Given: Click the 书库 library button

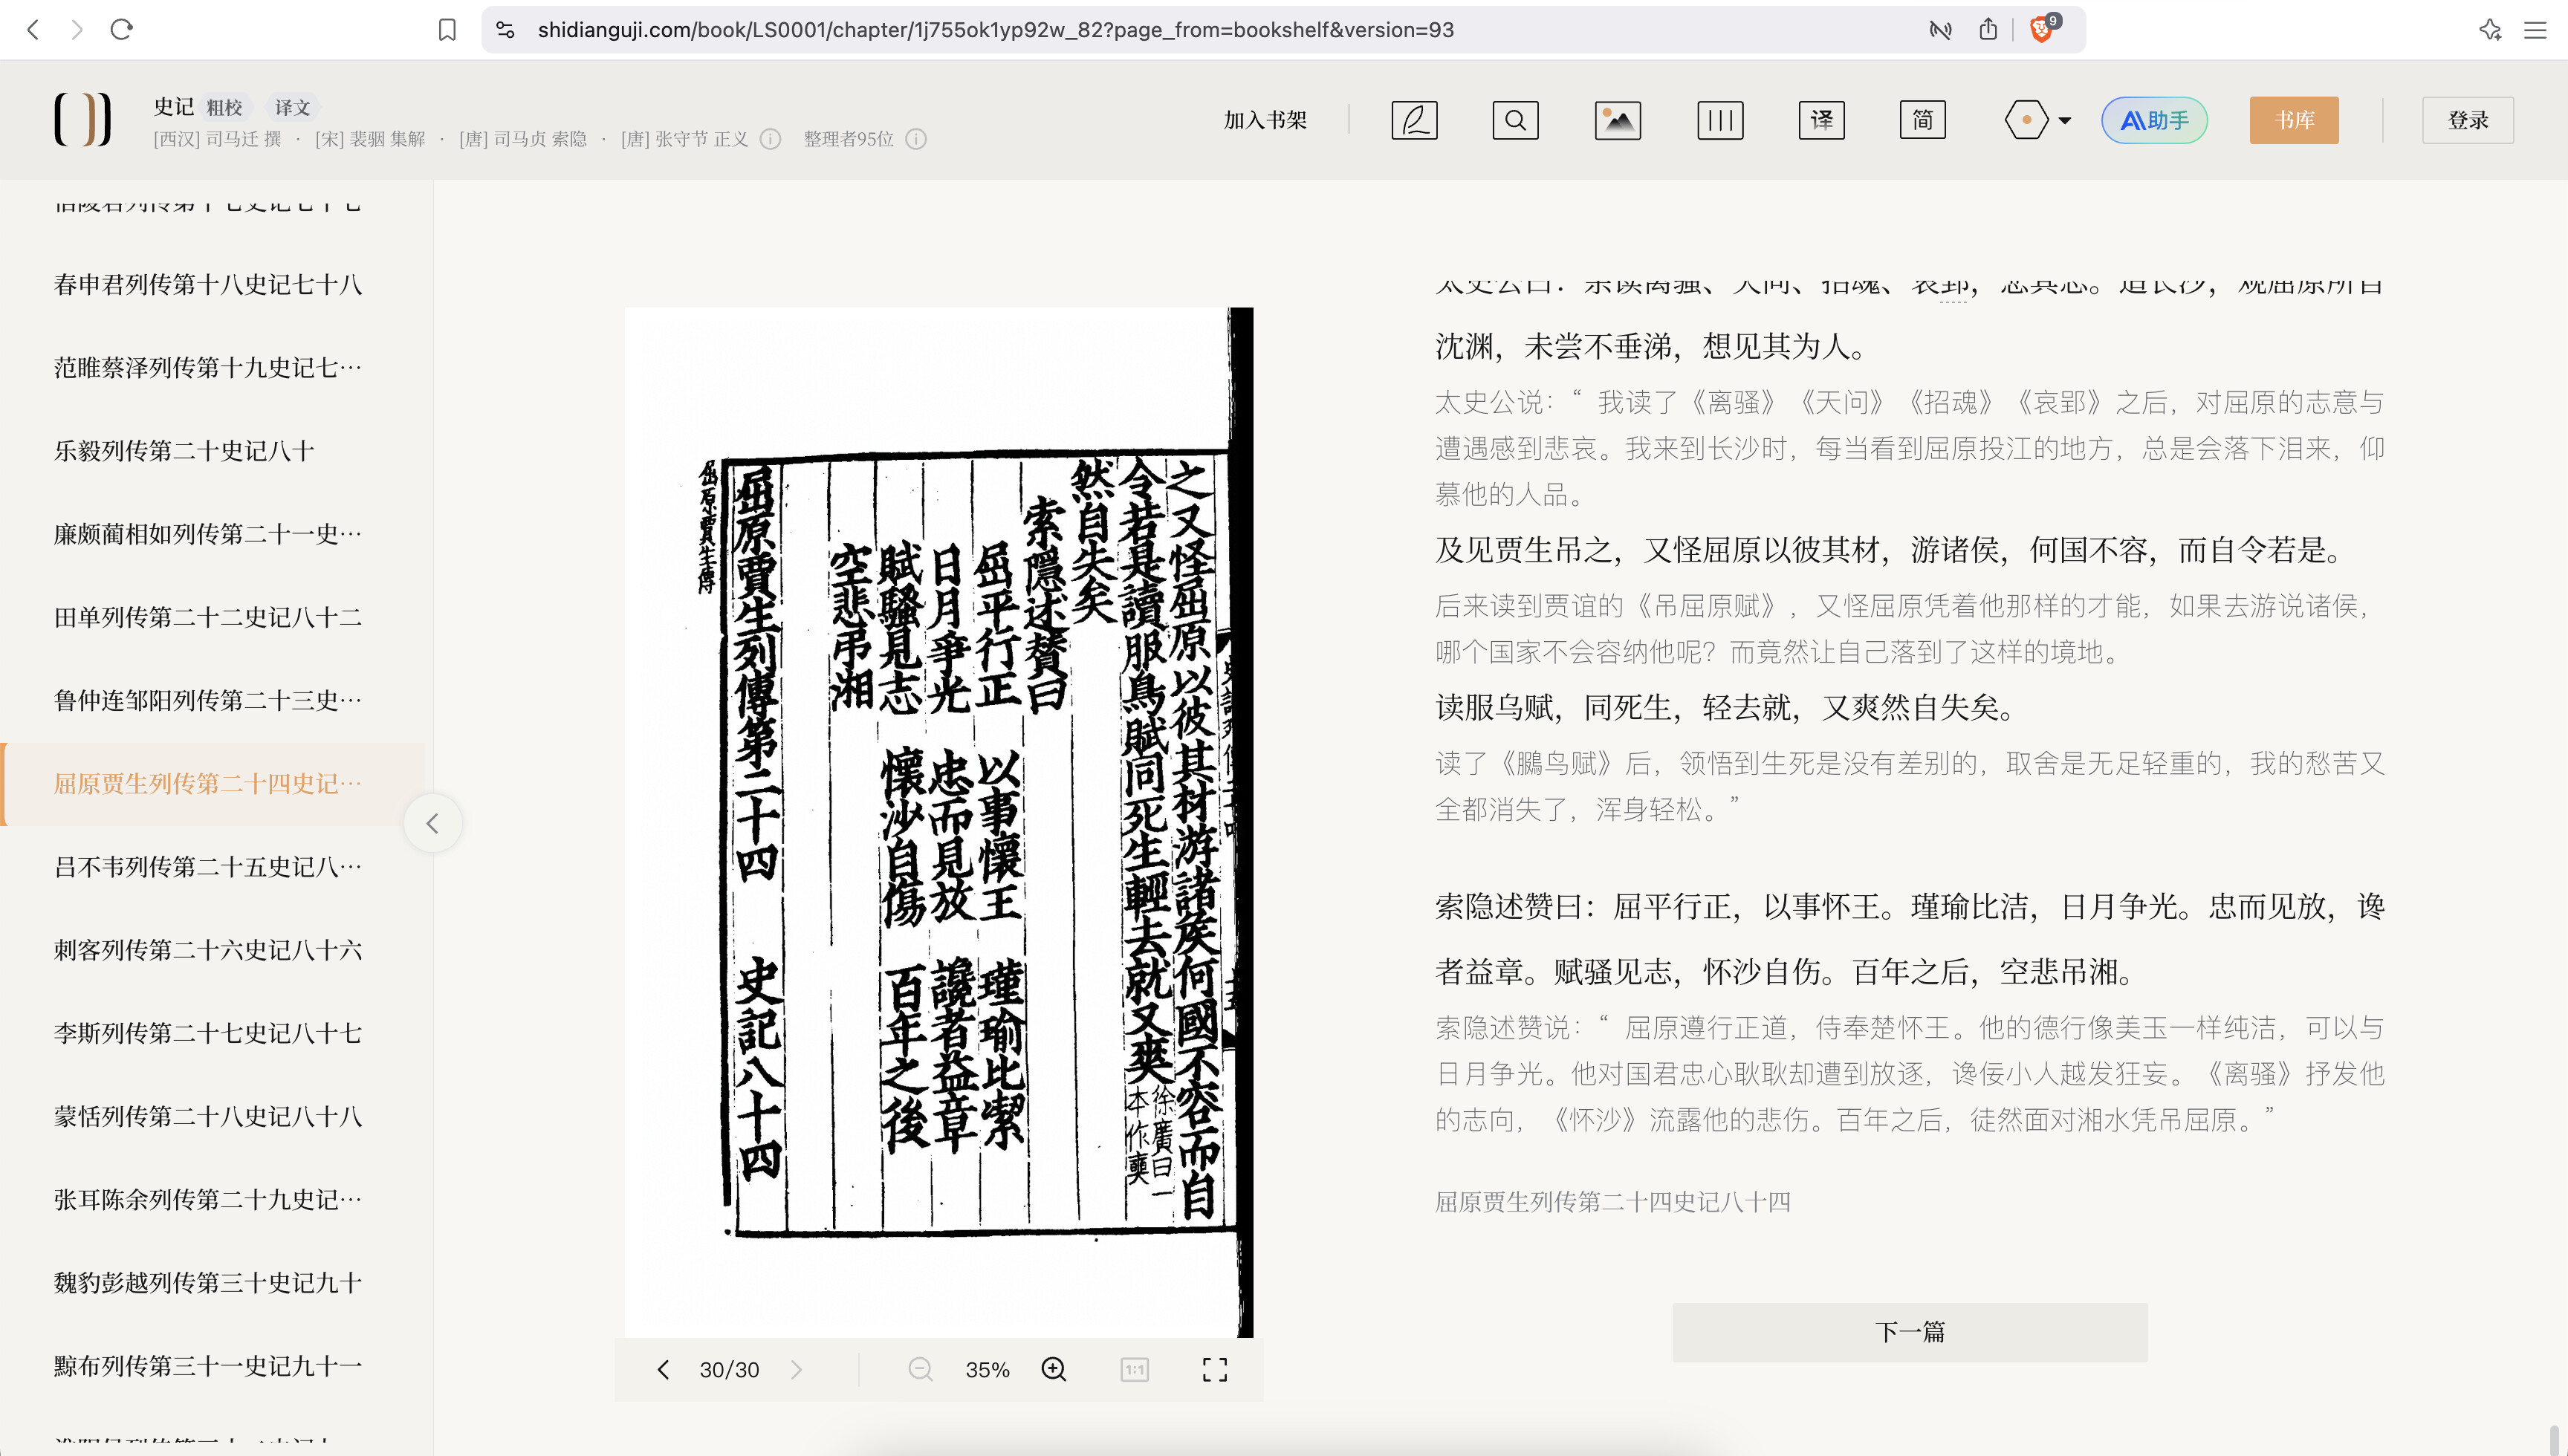Looking at the screenshot, I should pos(2293,120).
